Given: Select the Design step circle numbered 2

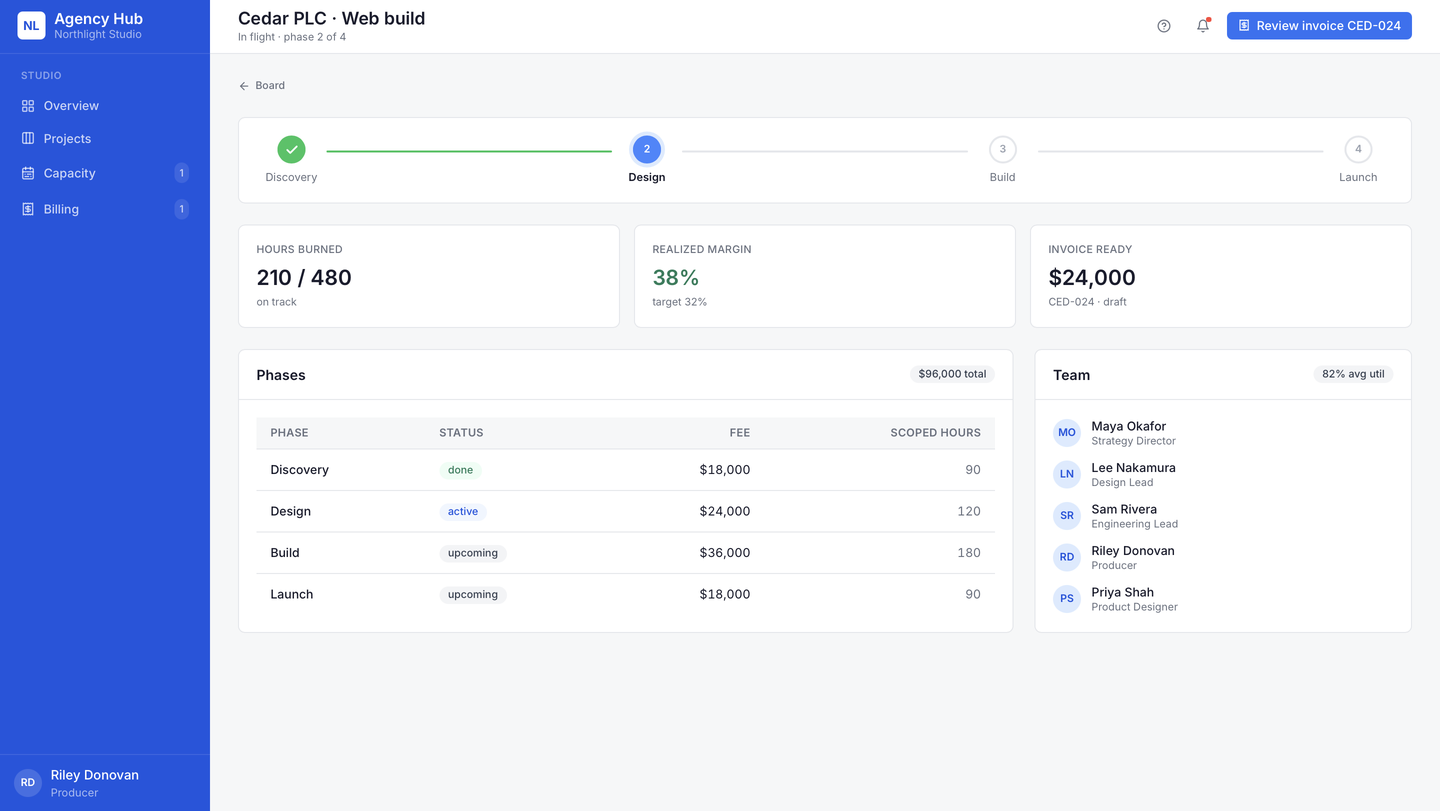Looking at the screenshot, I should coord(647,150).
